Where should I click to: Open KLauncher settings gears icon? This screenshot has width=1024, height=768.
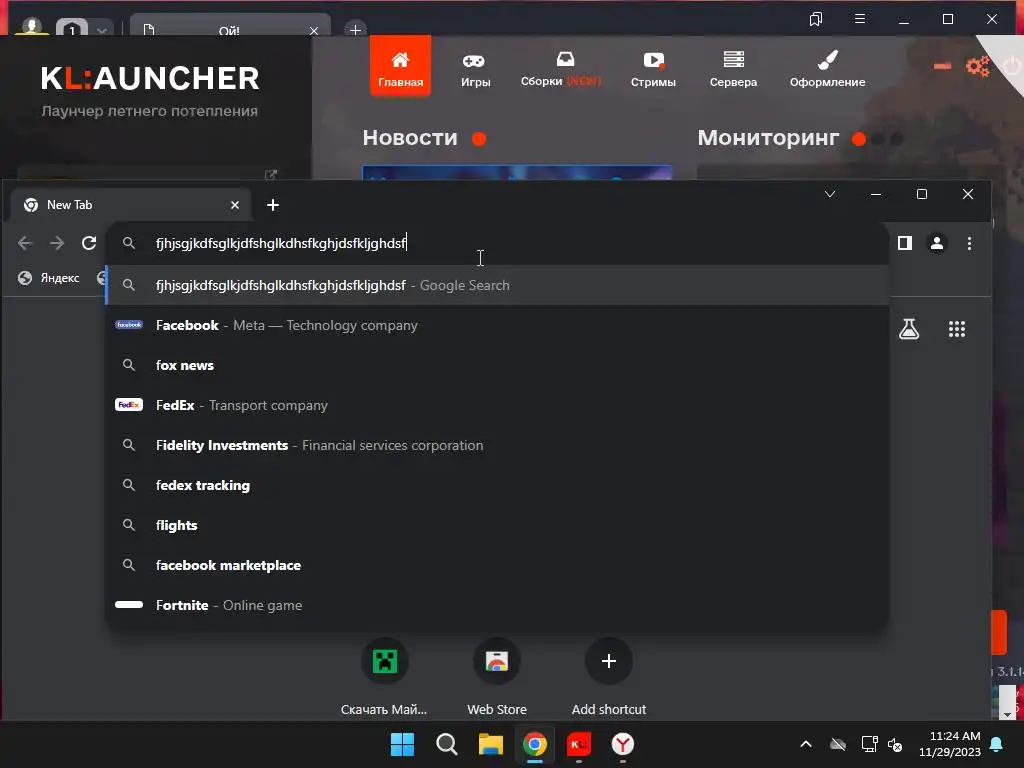[978, 66]
